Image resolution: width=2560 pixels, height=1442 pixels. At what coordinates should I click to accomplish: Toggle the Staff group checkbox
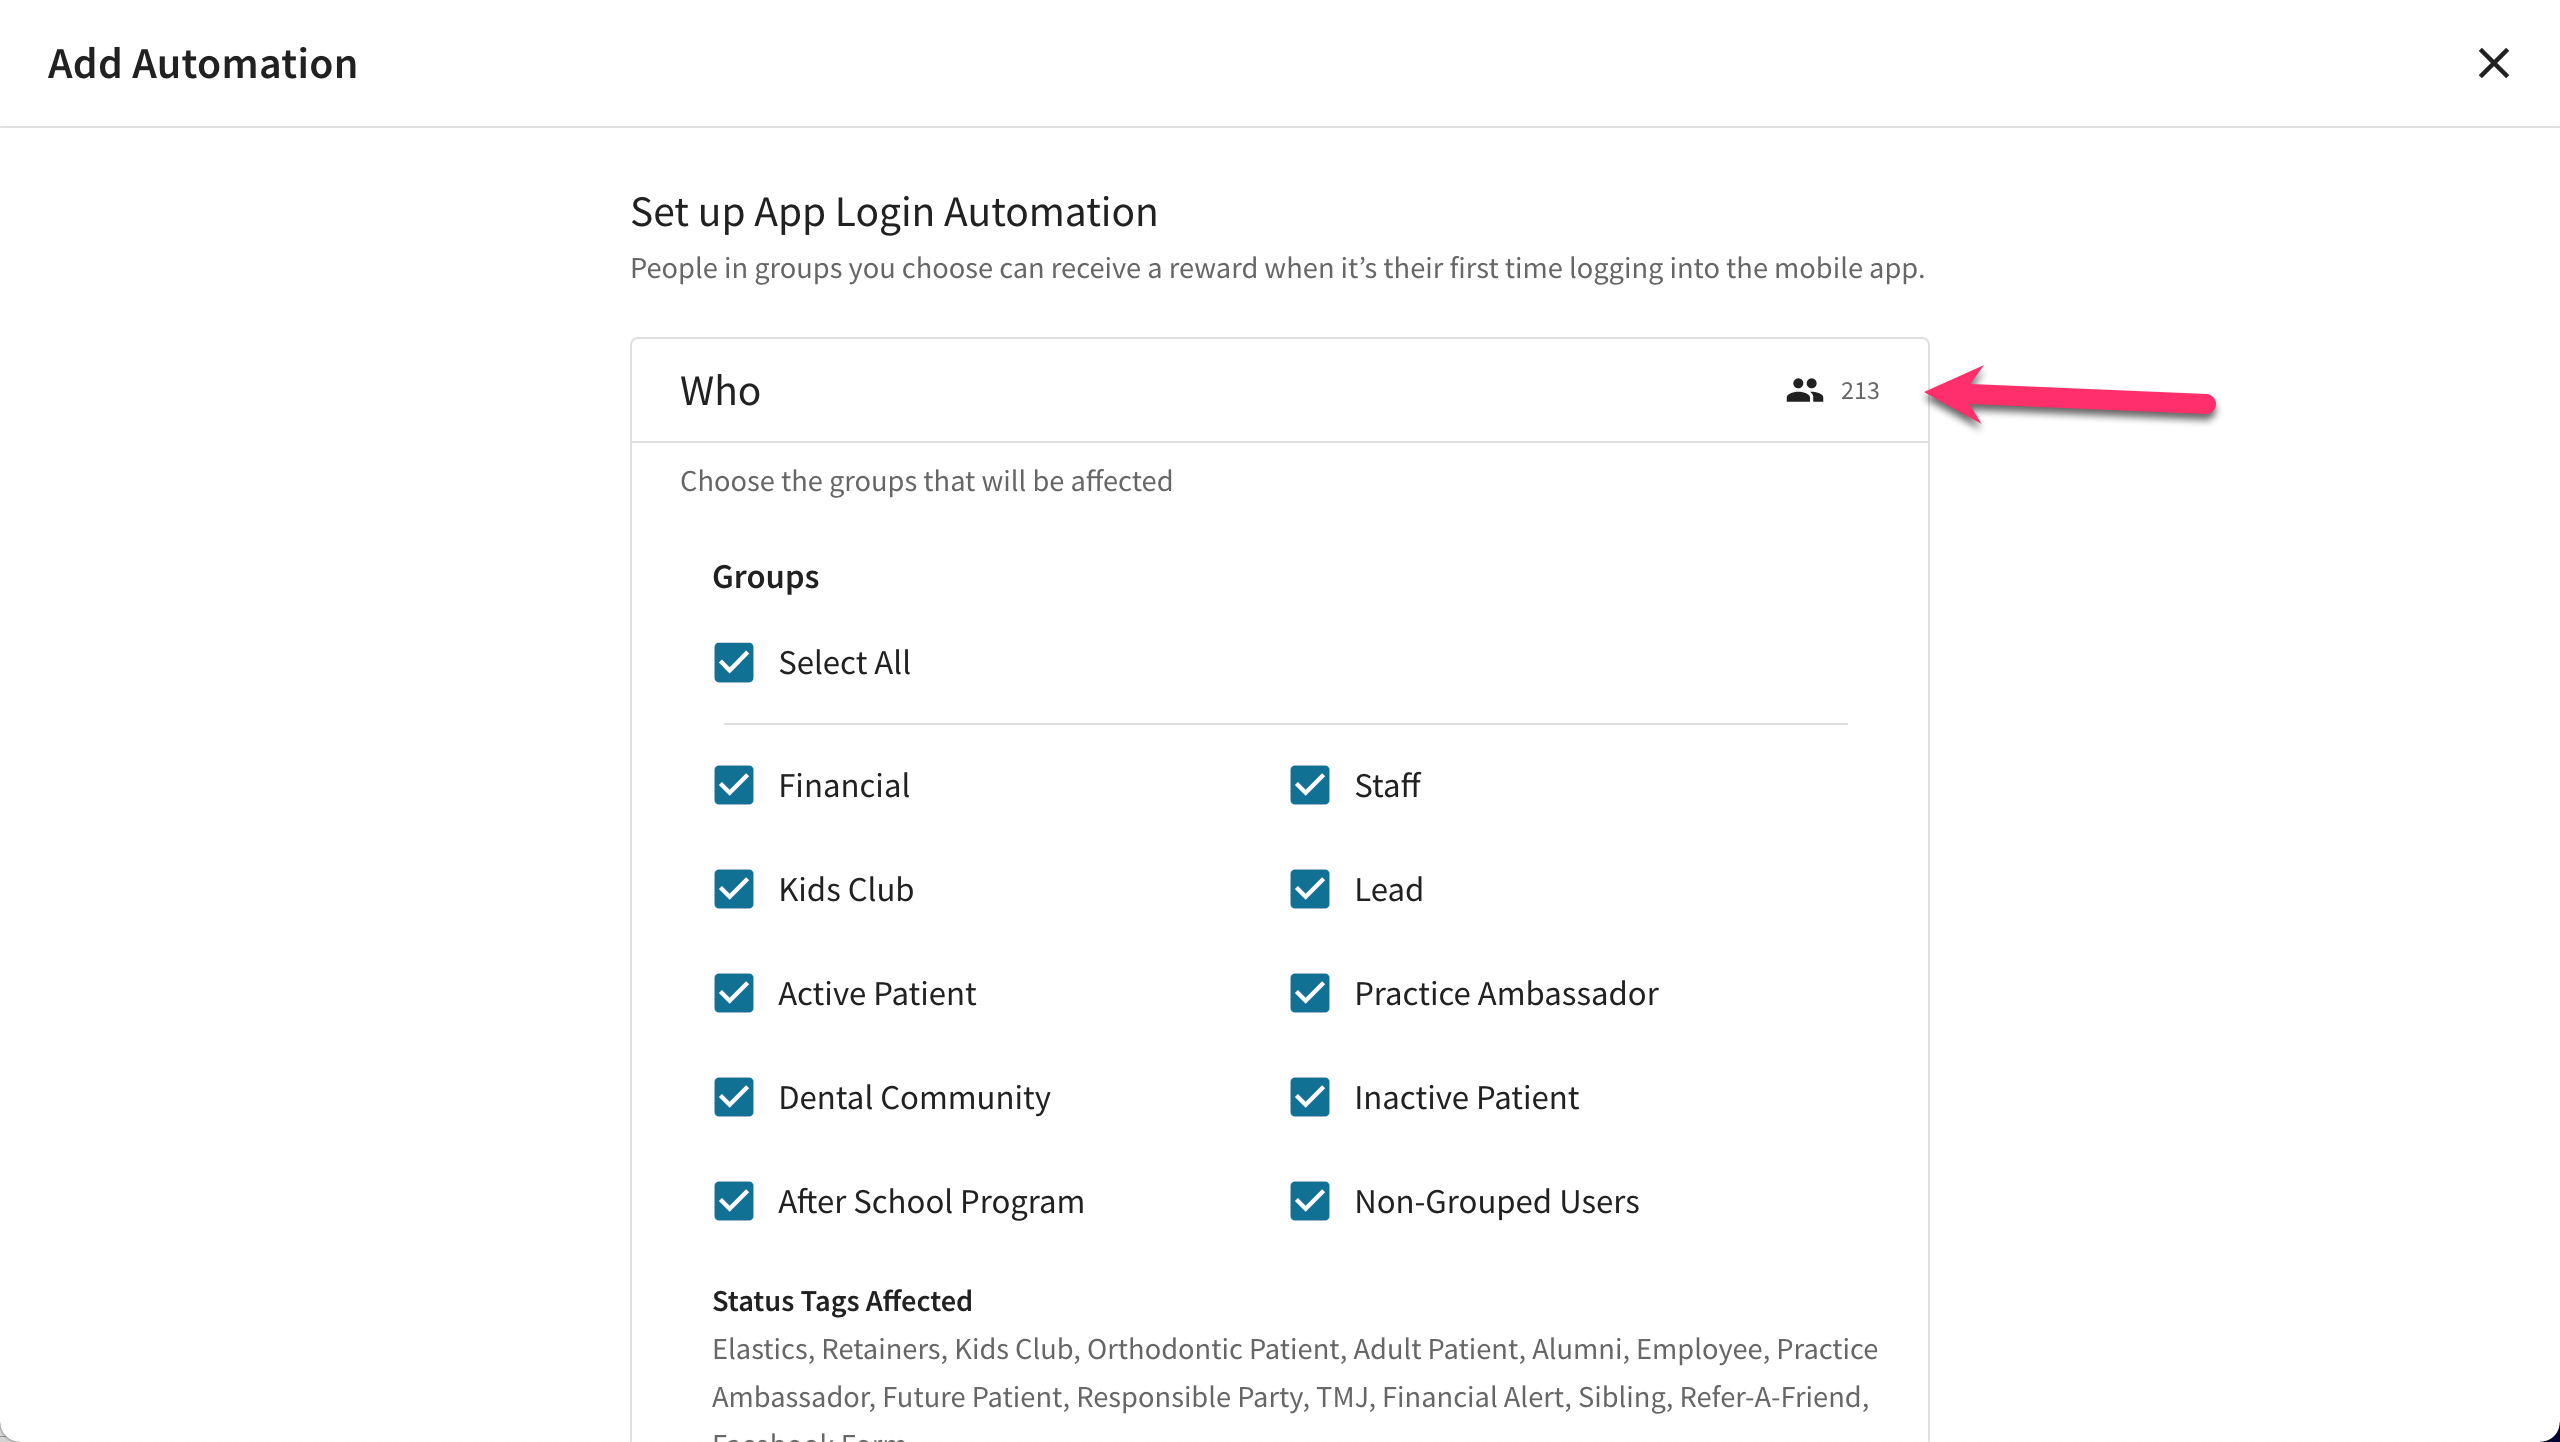(x=1310, y=785)
